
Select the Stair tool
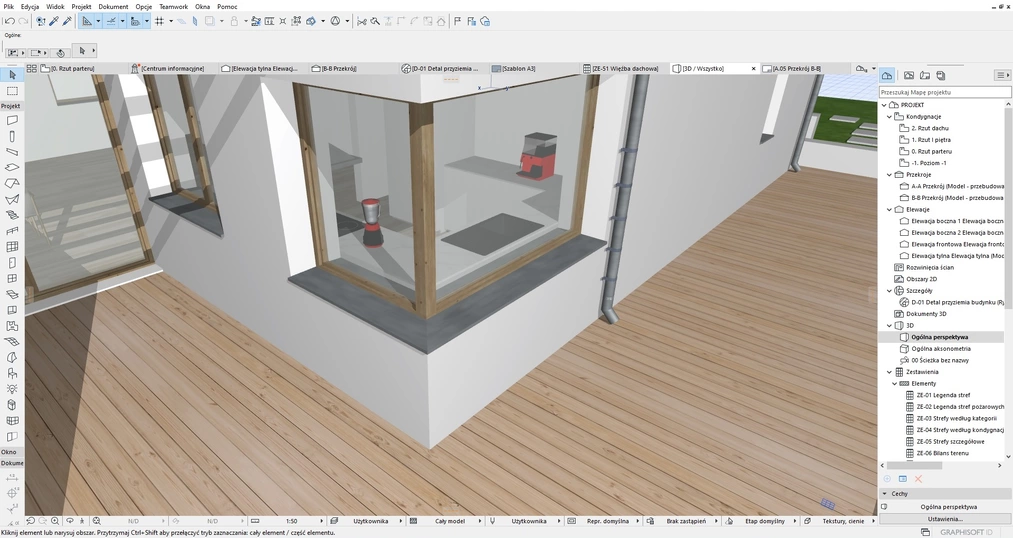point(12,215)
